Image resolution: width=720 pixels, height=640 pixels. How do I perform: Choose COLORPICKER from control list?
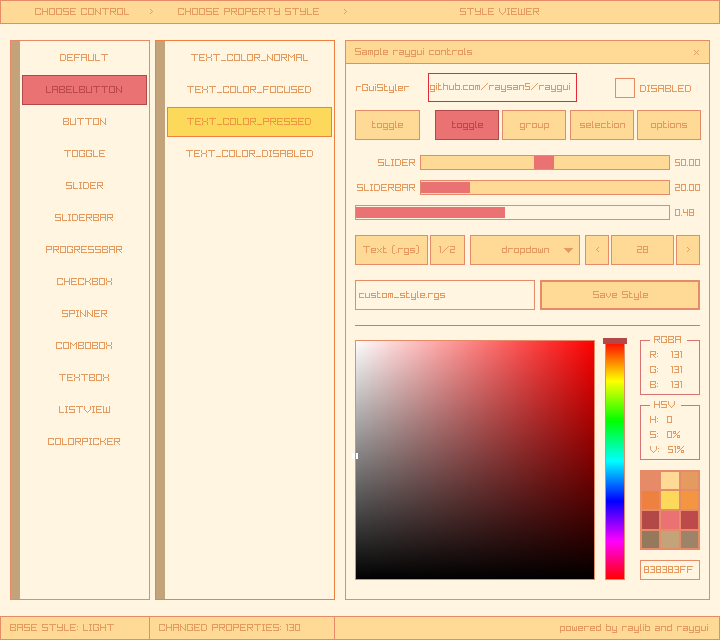point(84,442)
